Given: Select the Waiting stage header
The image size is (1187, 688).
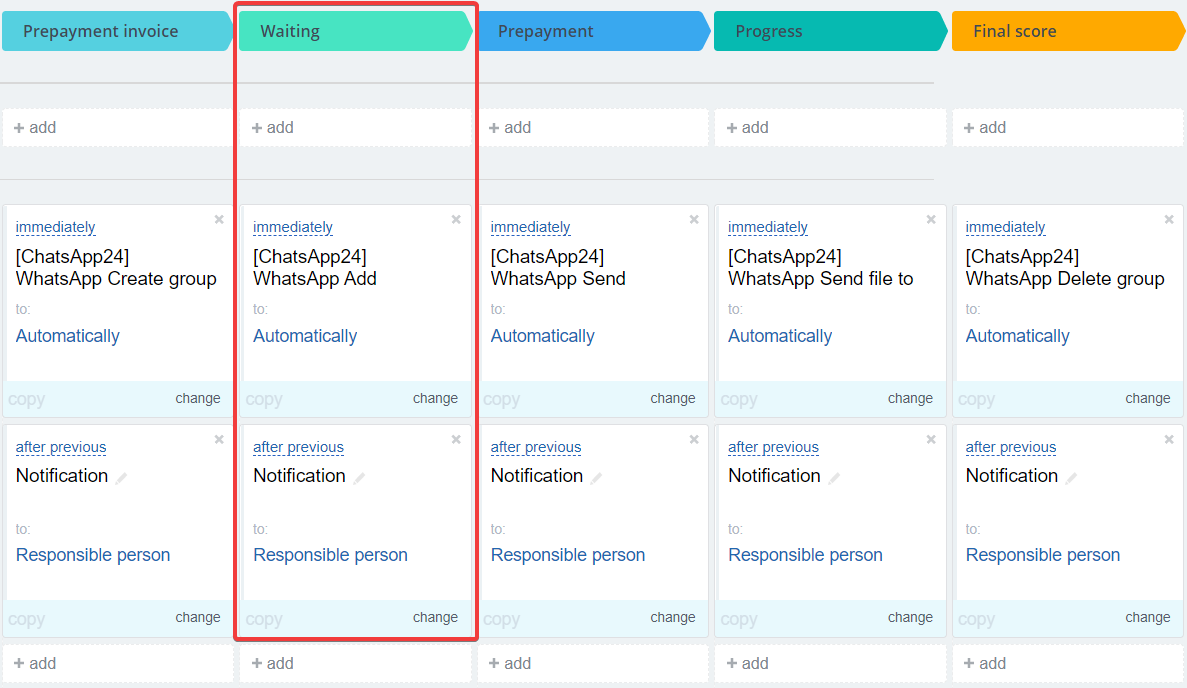Looking at the screenshot, I should pyautogui.click(x=355, y=31).
